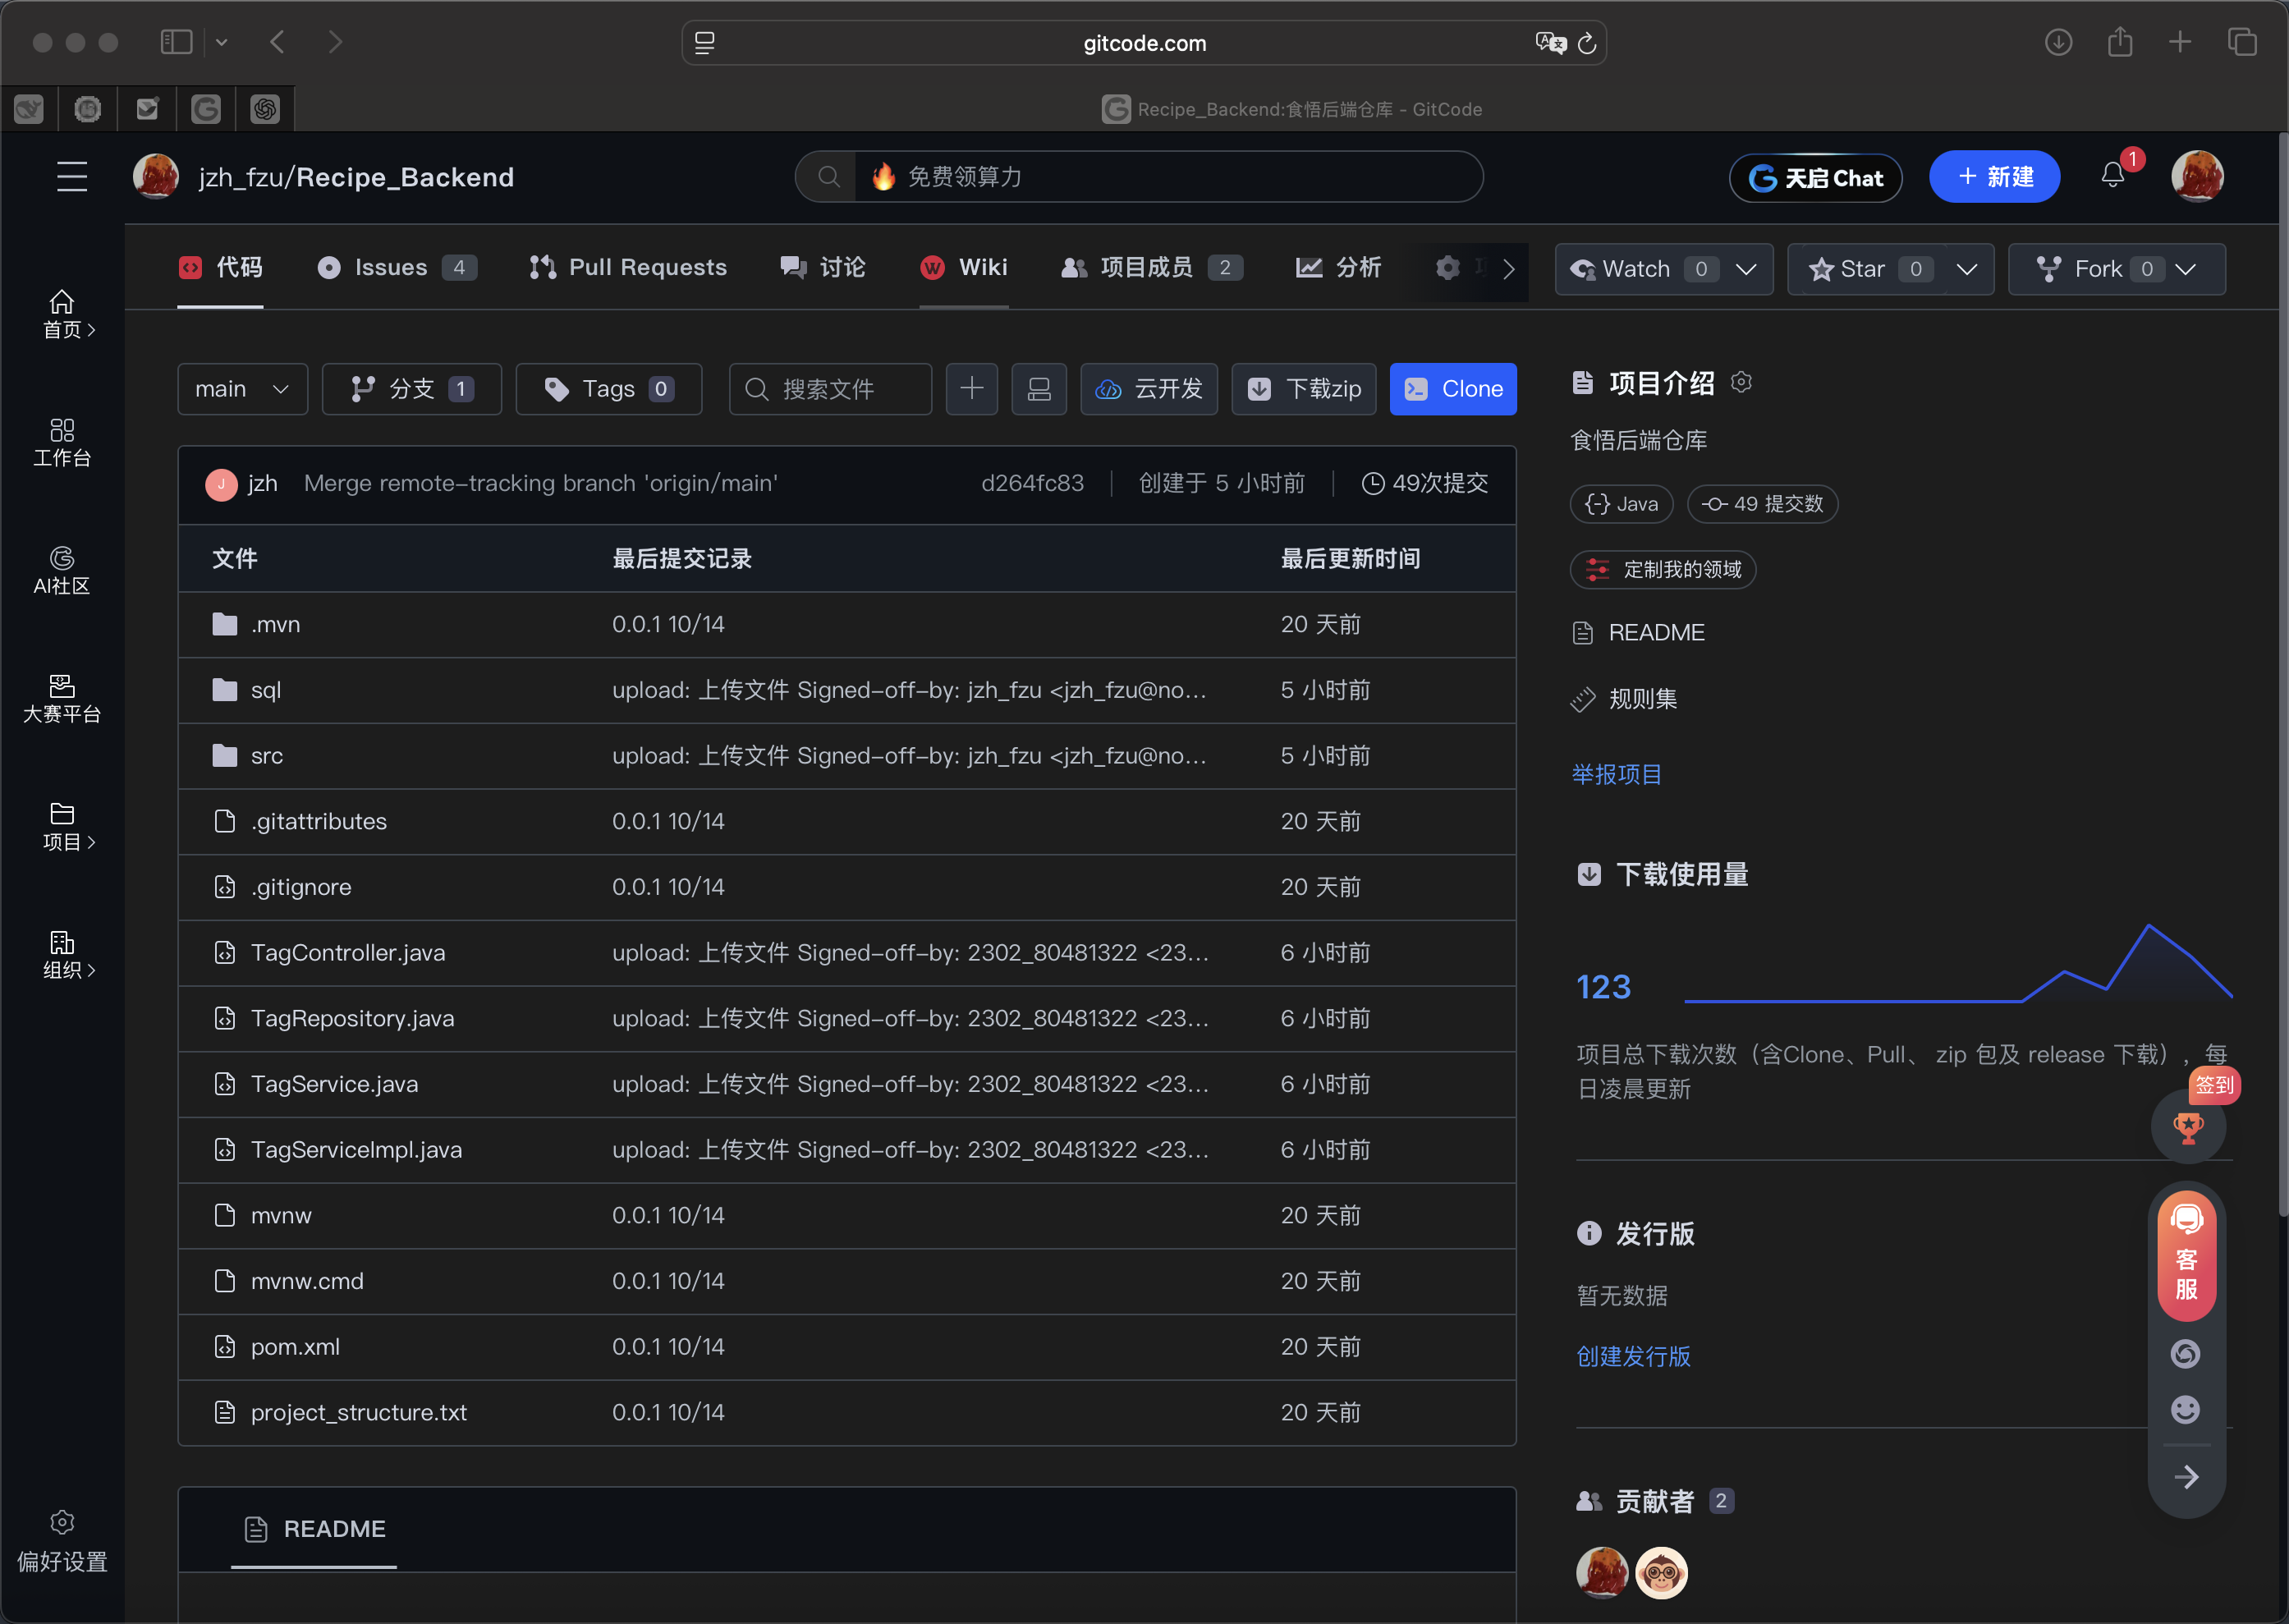Click the blue Clone button

tap(1452, 388)
